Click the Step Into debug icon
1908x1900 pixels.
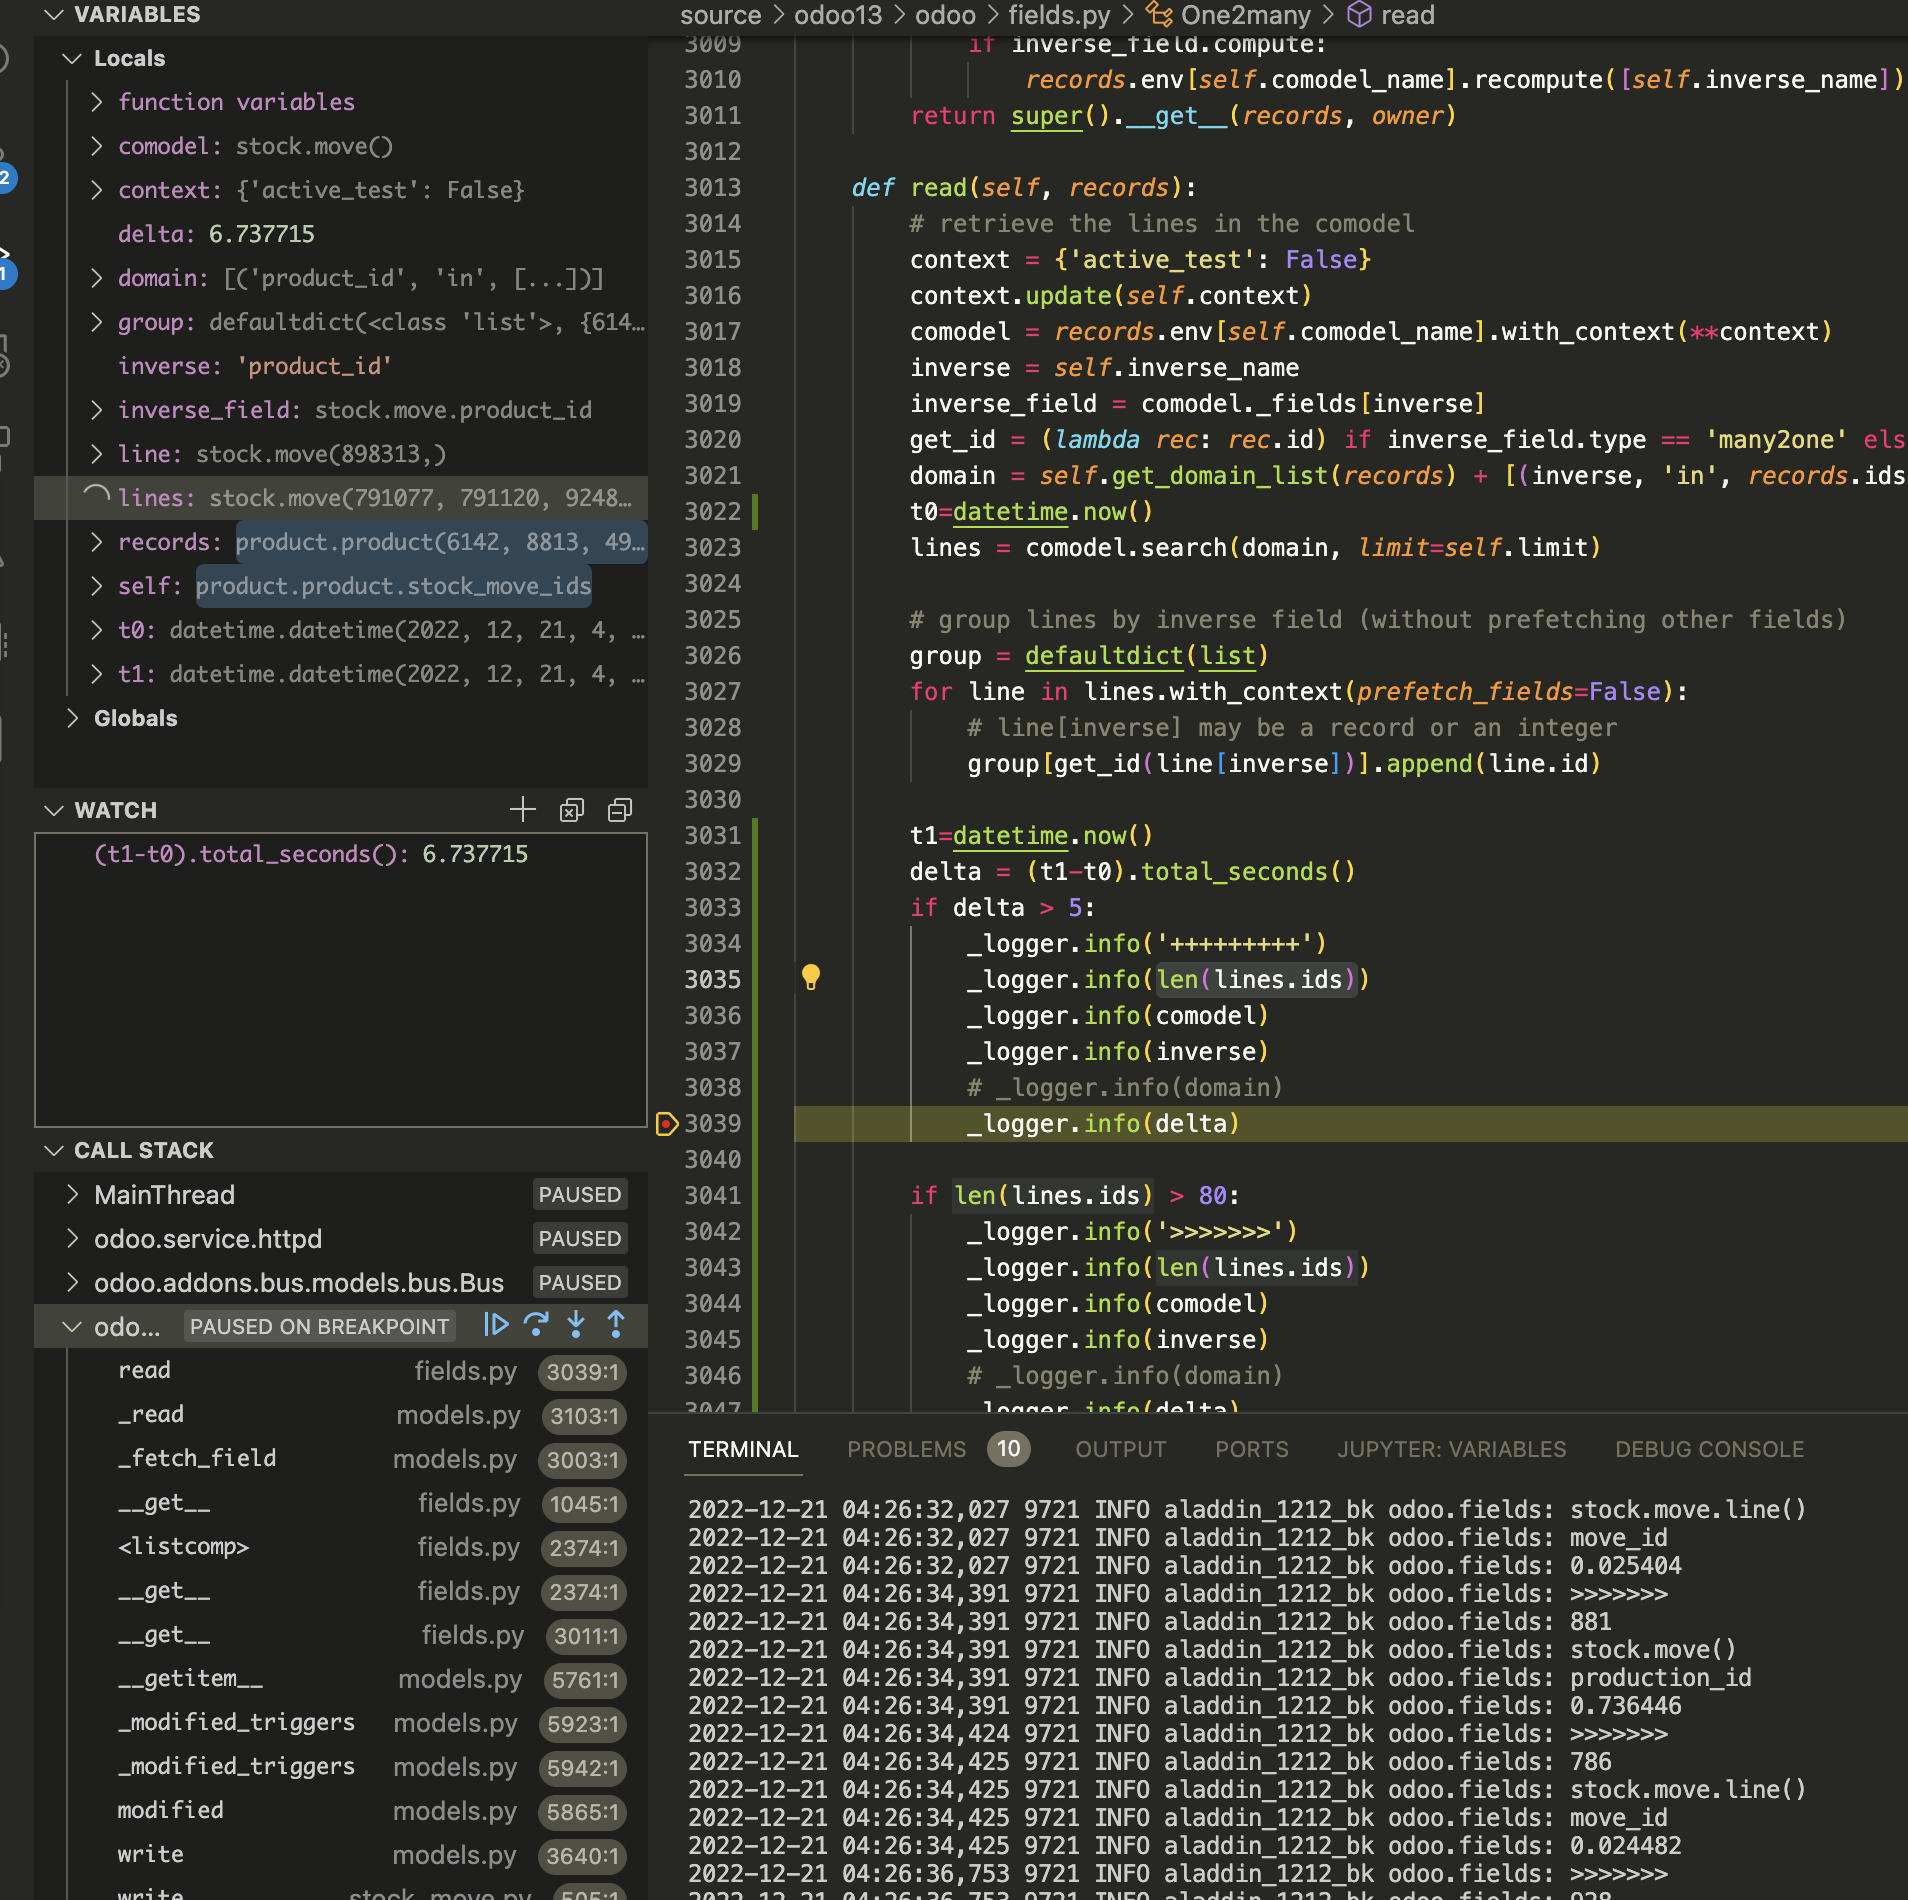tap(576, 1325)
